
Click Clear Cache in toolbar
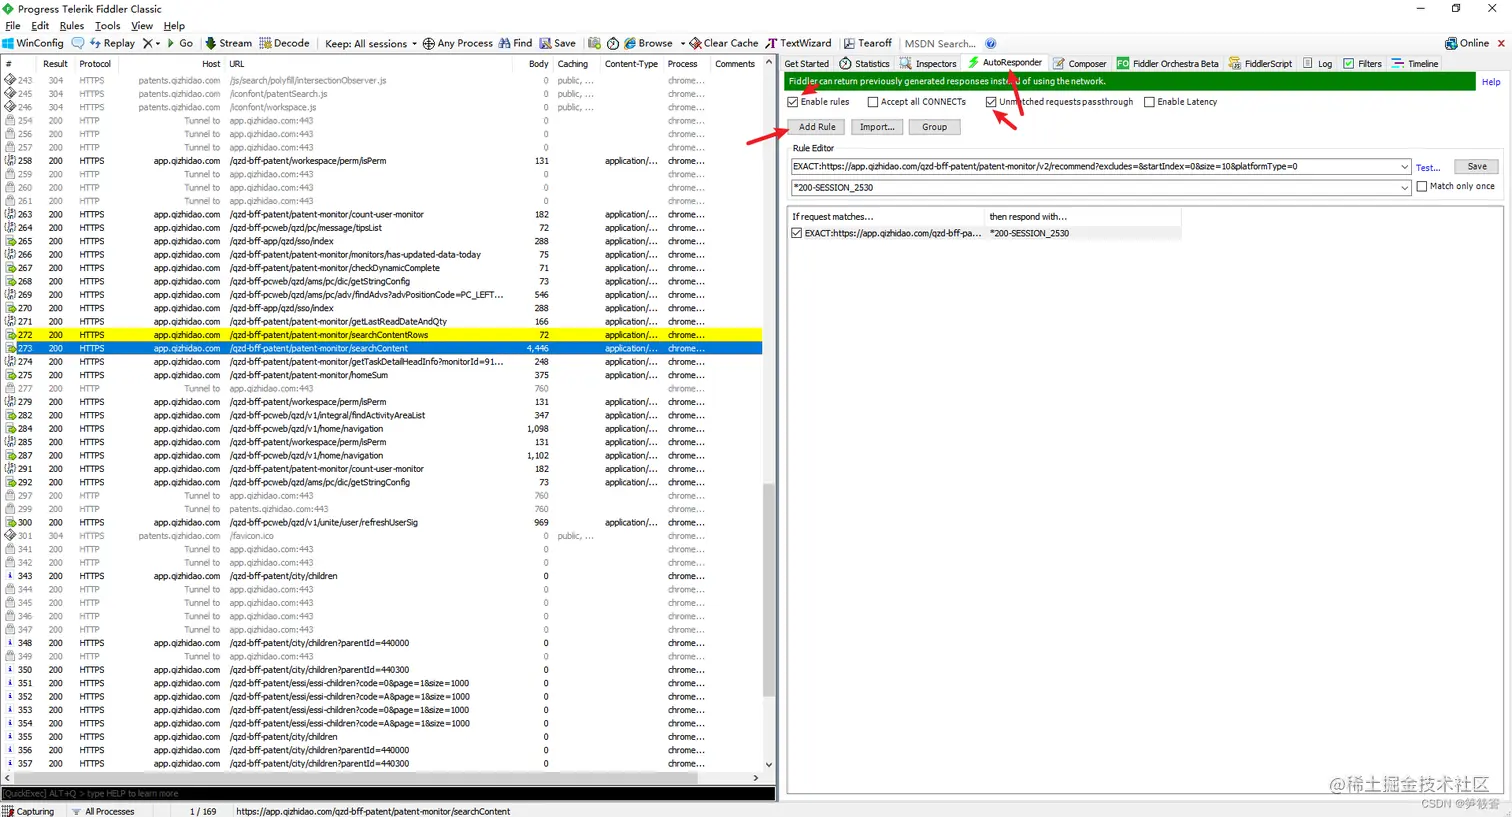(x=724, y=43)
